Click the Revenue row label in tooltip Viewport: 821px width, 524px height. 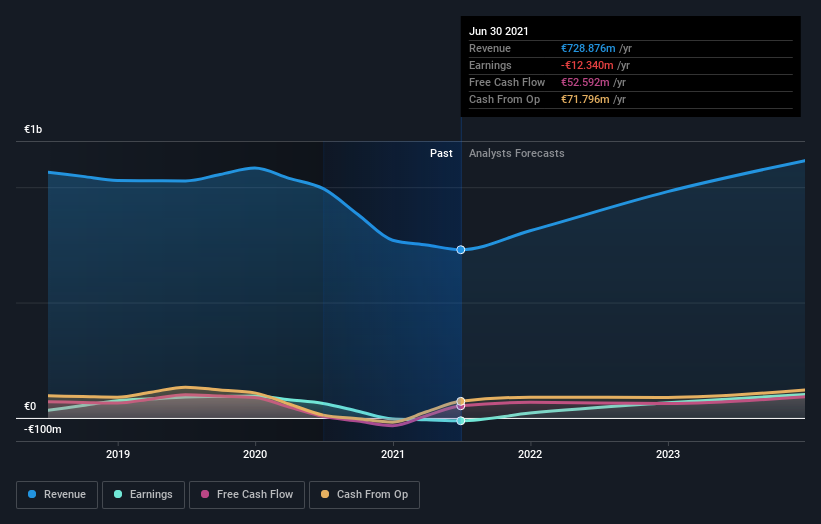click(490, 48)
